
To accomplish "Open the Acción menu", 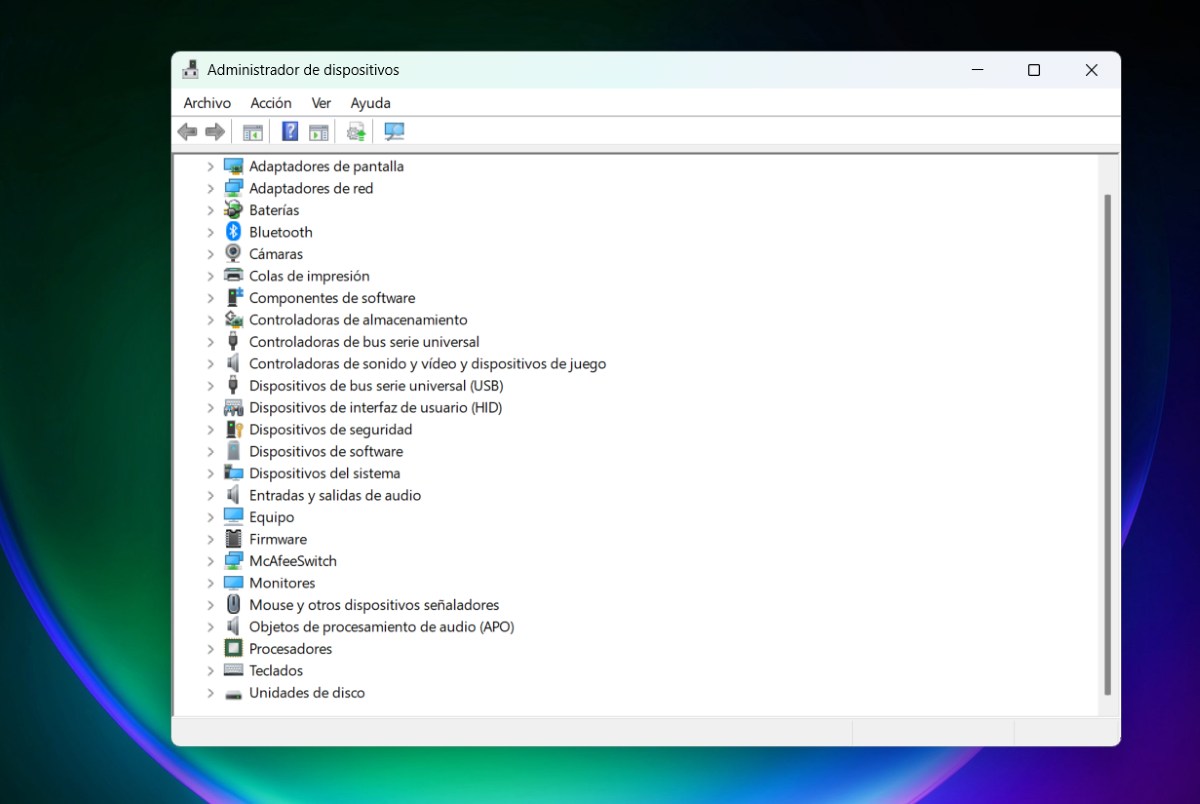I will 271,103.
